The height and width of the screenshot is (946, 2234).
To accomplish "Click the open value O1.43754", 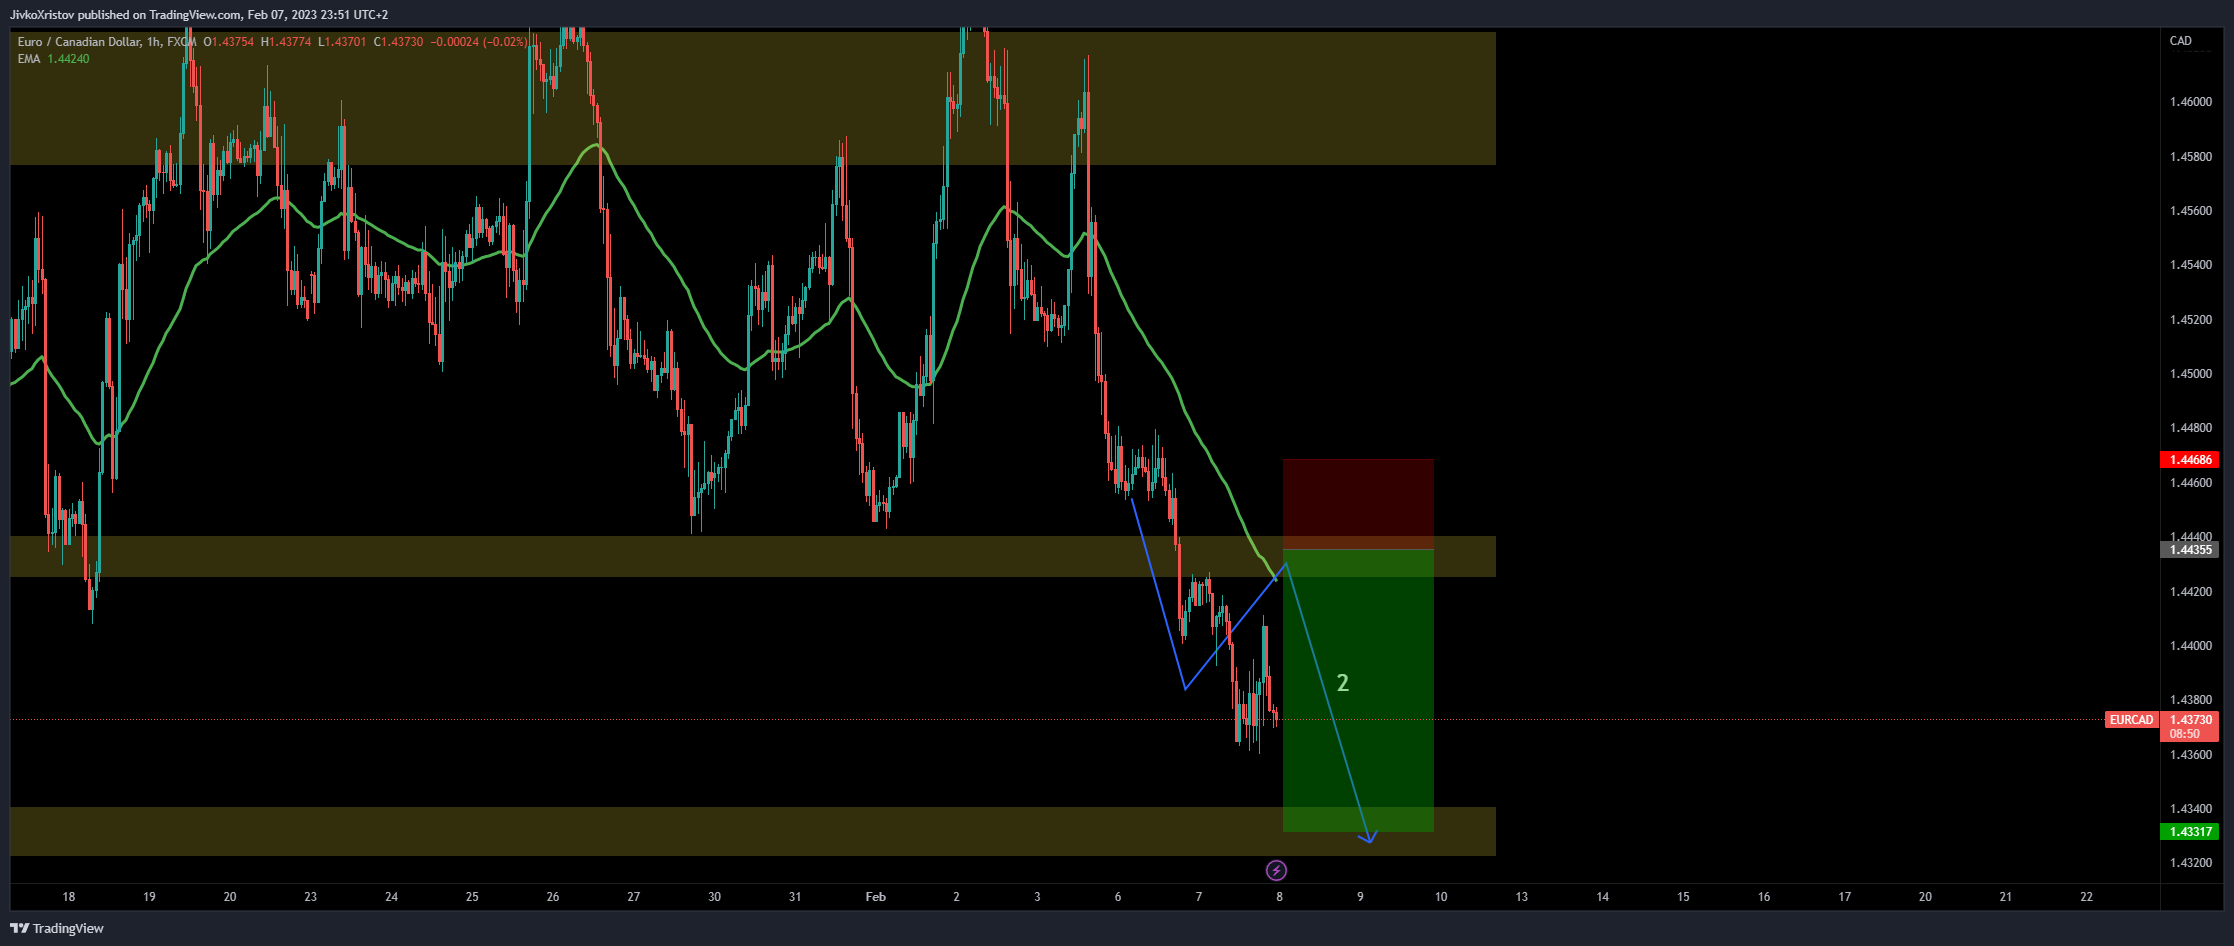I will tap(229, 42).
